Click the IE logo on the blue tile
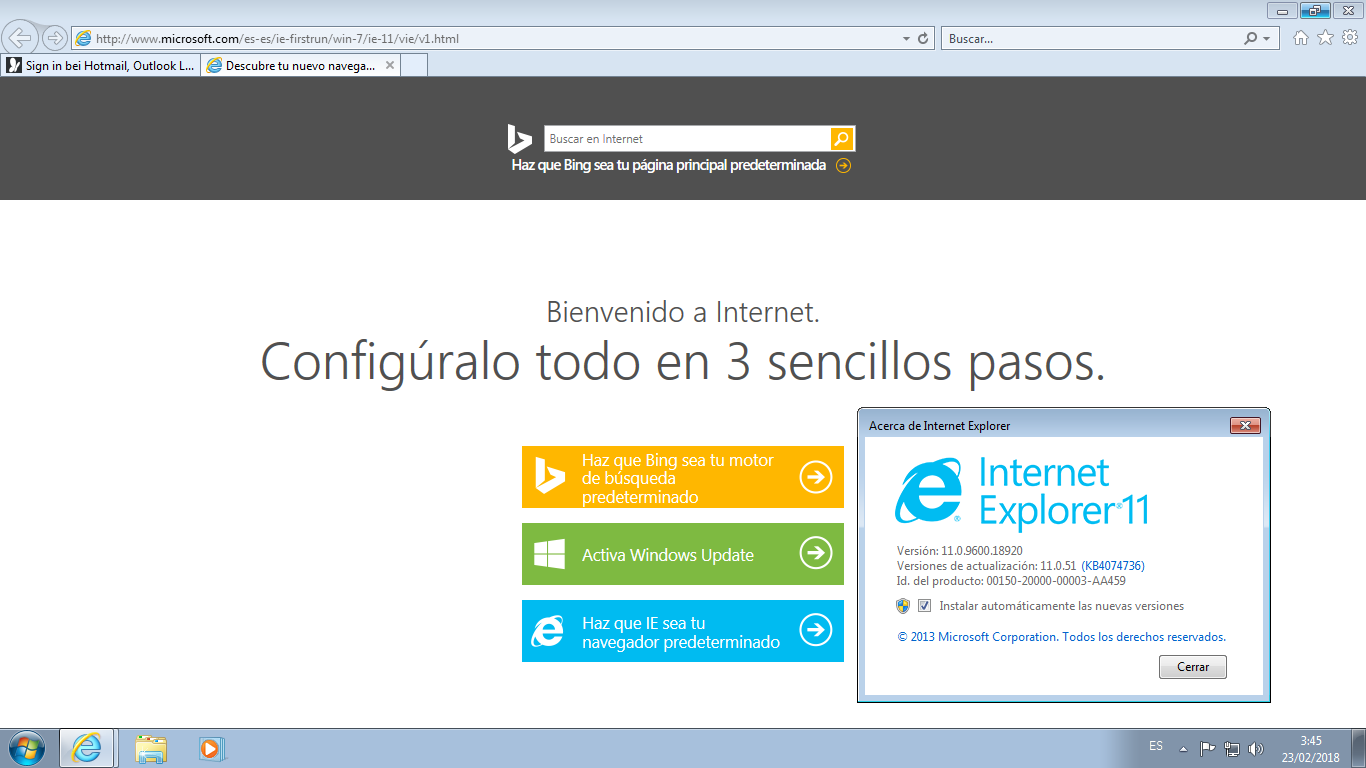The width and height of the screenshot is (1366, 768). (x=548, y=631)
